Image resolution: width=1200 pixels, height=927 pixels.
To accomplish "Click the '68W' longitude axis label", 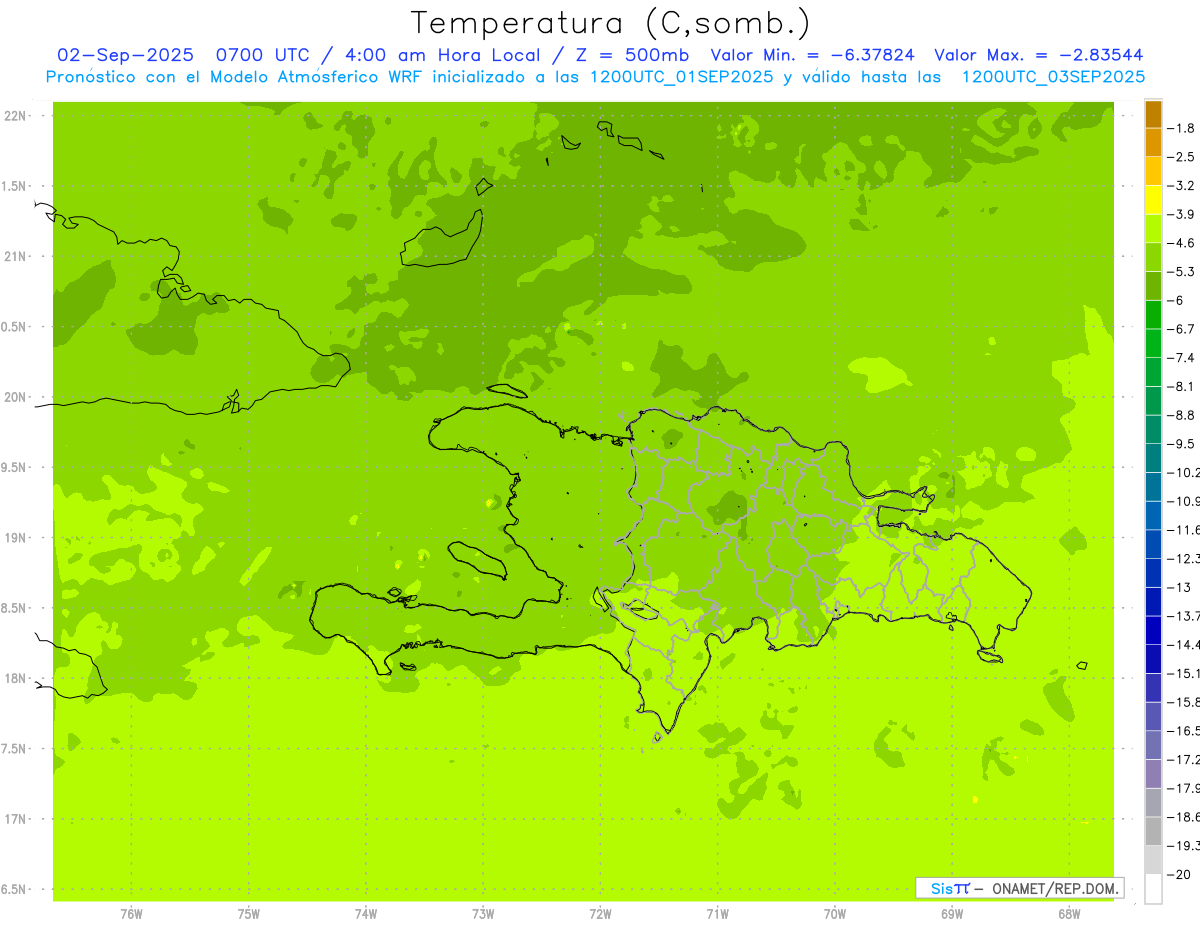I will click(x=1069, y=914).
